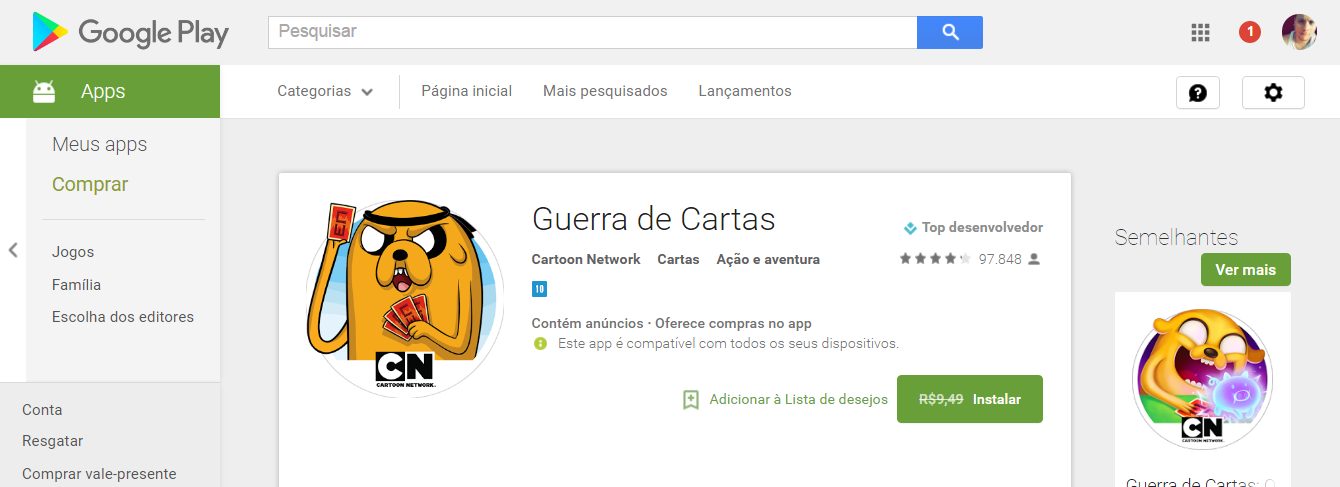Viewport: 1340px width, 487px height.
Task: Click the green Instalar button
Action: pos(970,399)
